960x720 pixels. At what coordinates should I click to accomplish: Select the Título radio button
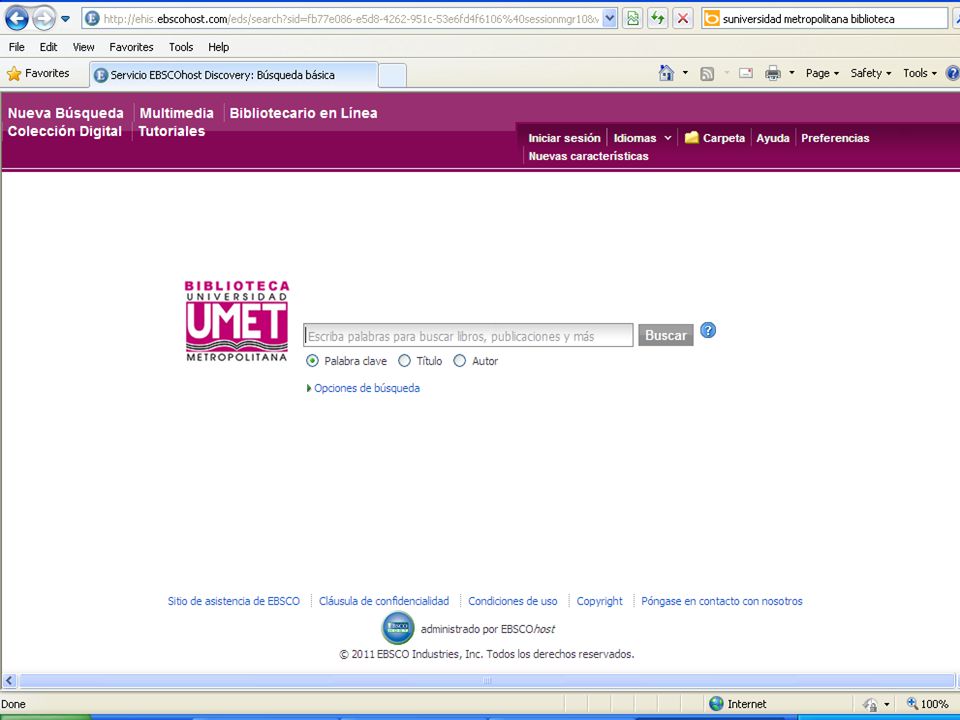404,361
